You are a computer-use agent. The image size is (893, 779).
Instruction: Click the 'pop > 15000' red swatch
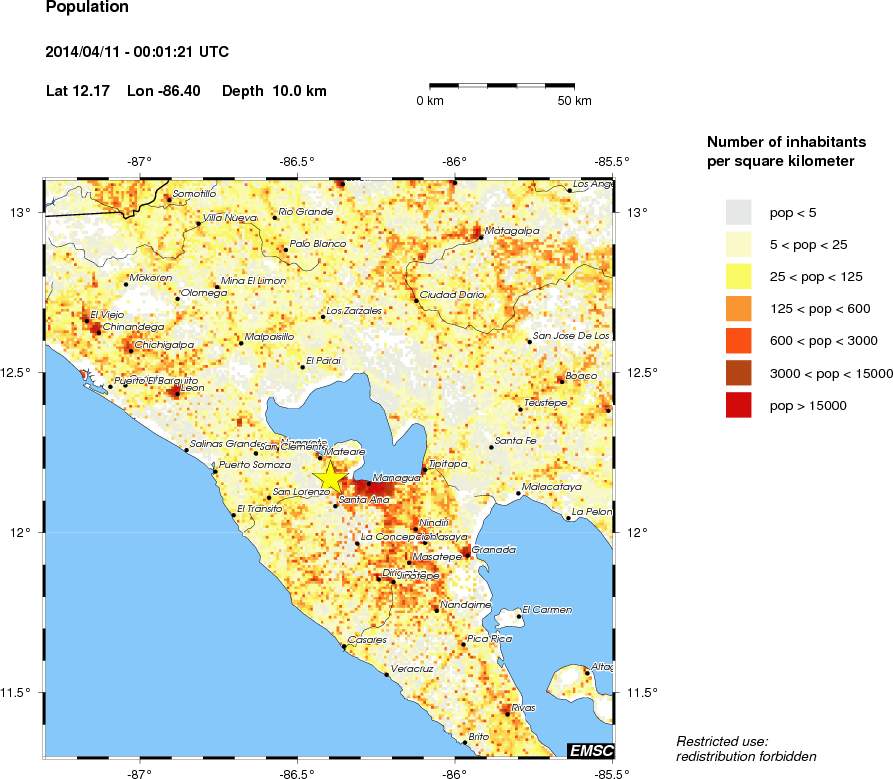pyautogui.click(x=739, y=405)
